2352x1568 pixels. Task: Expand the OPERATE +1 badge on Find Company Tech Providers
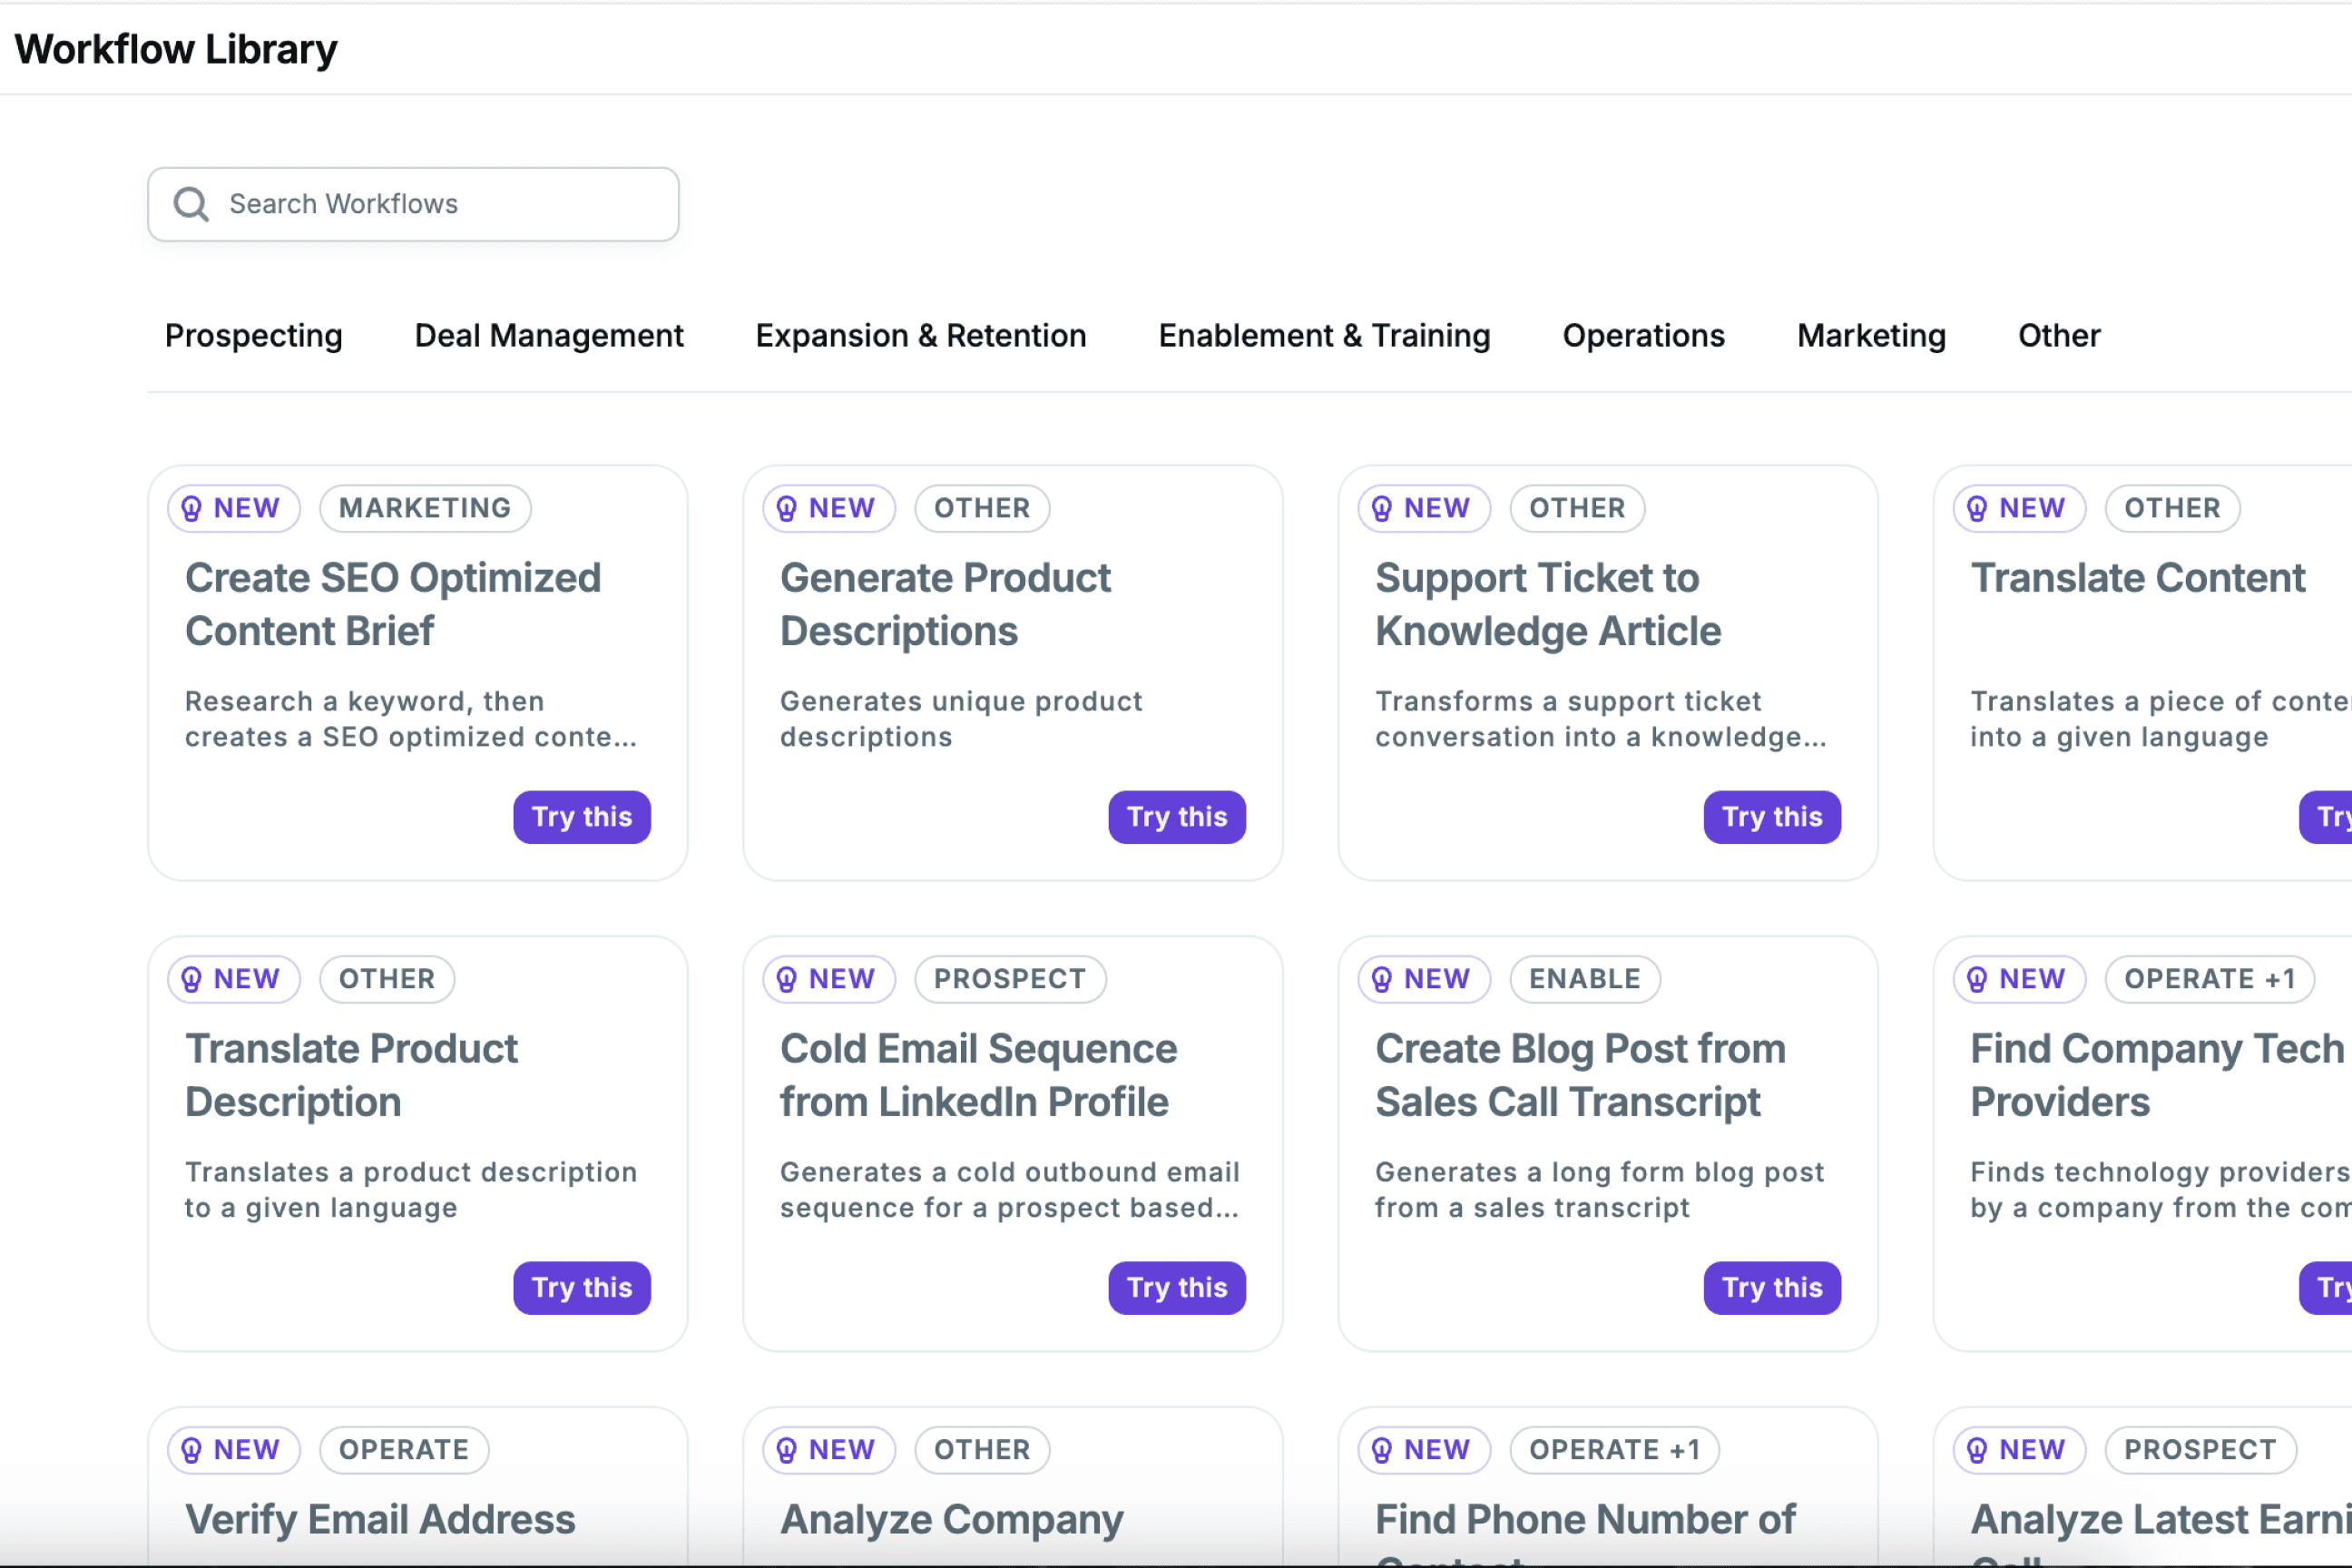coord(2209,979)
